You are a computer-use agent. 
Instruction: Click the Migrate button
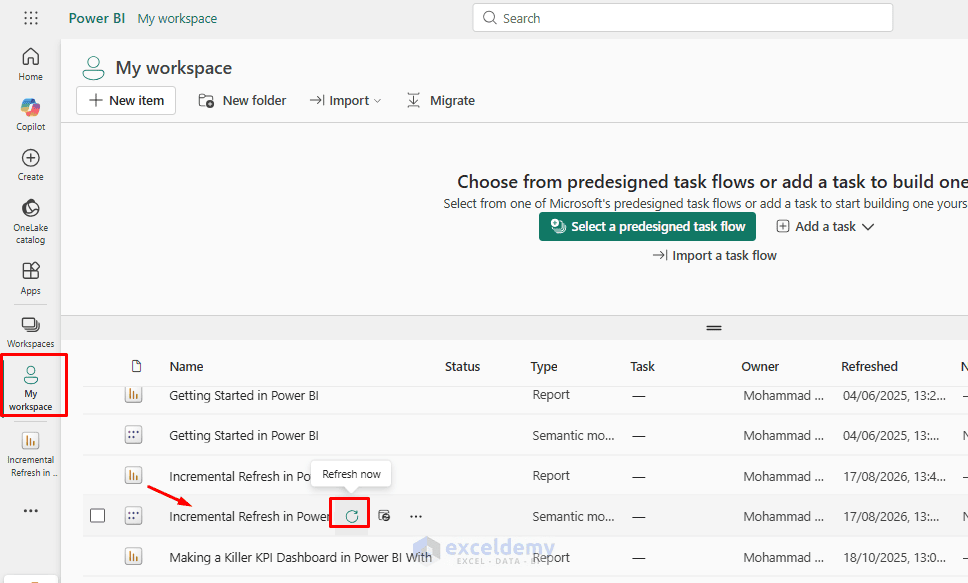pyautogui.click(x=441, y=101)
